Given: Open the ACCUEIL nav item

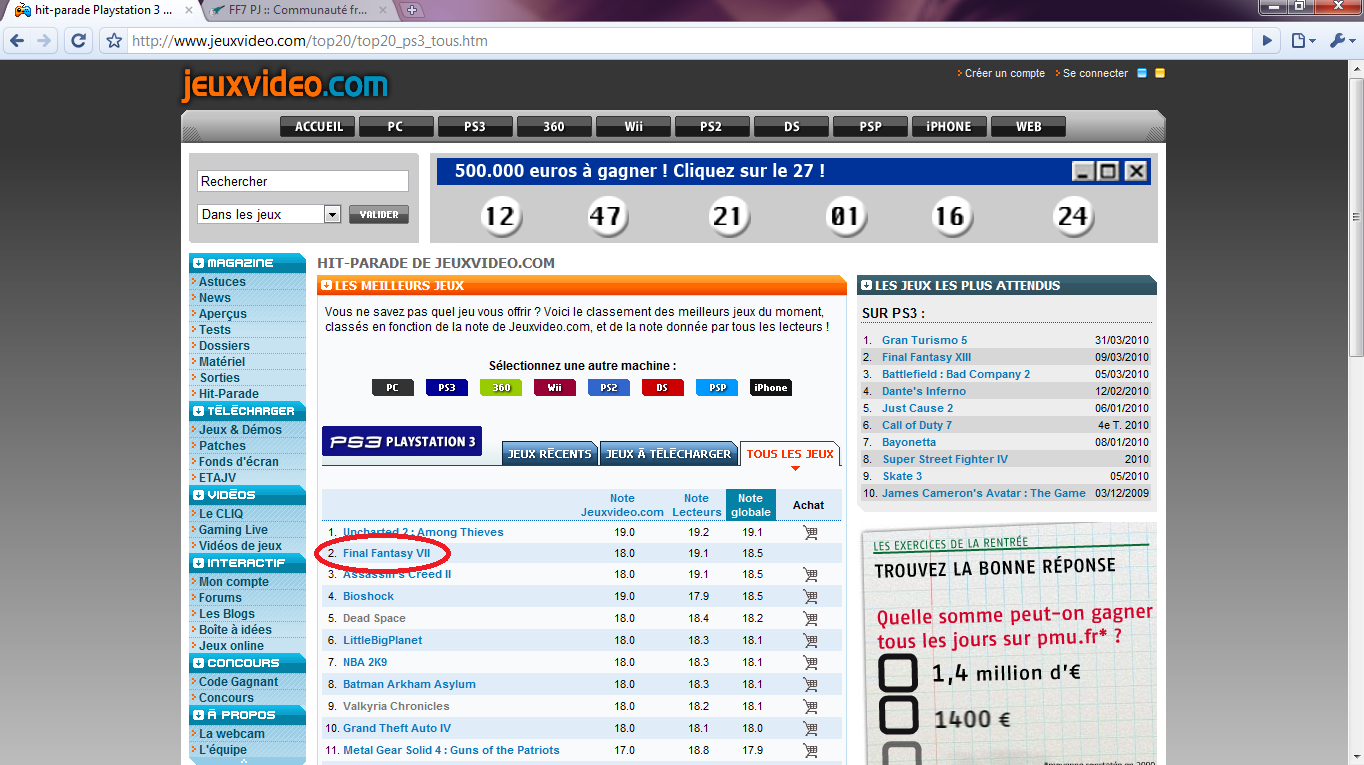Looking at the screenshot, I should [x=319, y=127].
